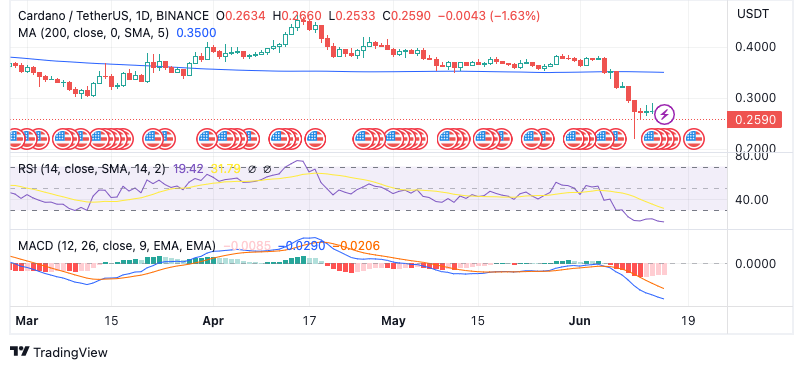Click the TradingView logo

tap(59, 352)
